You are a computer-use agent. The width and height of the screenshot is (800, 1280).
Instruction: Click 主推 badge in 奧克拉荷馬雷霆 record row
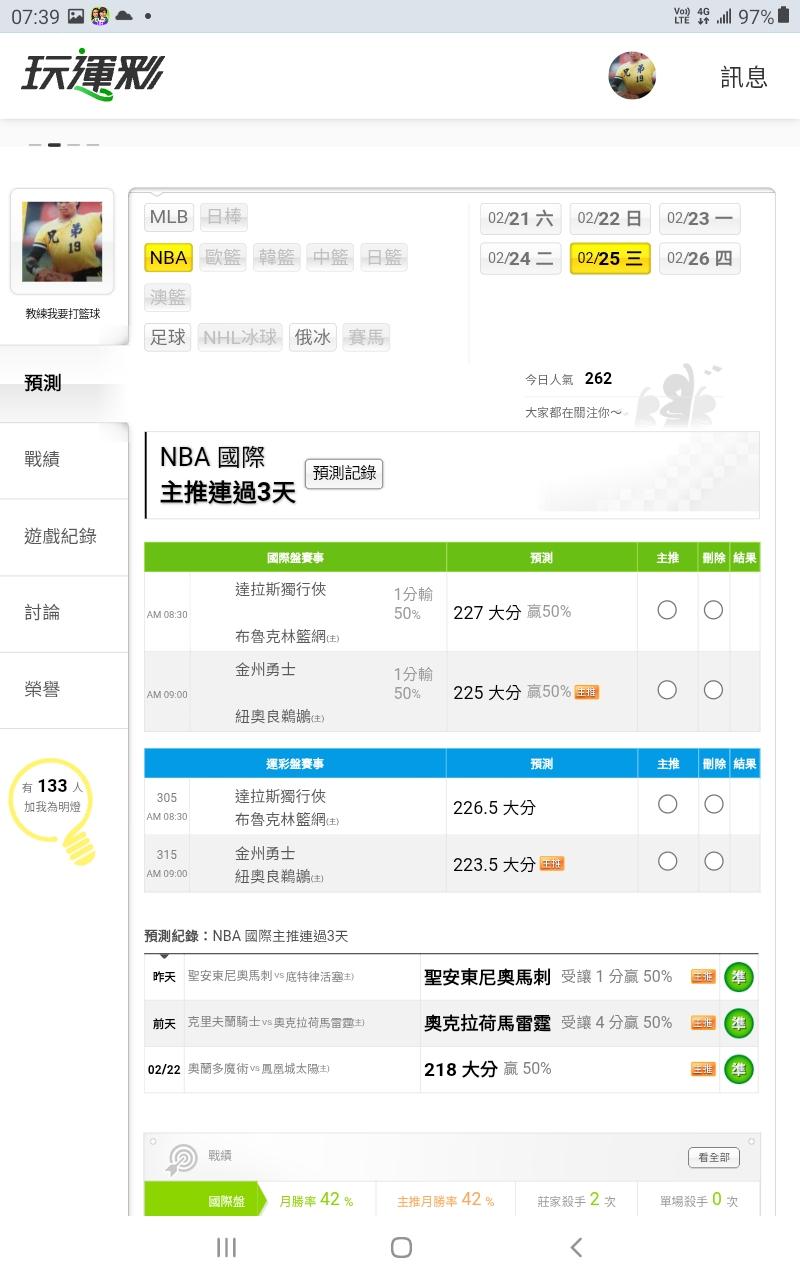[704, 1023]
